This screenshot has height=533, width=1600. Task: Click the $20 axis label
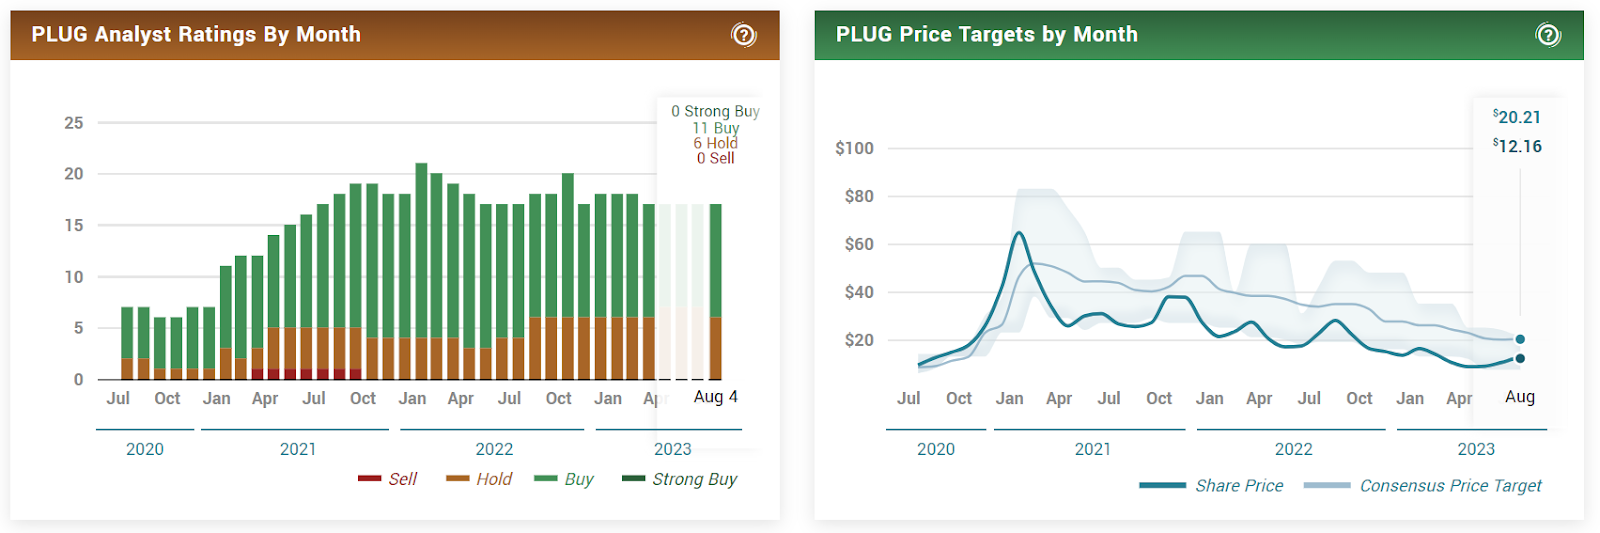tap(859, 340)
